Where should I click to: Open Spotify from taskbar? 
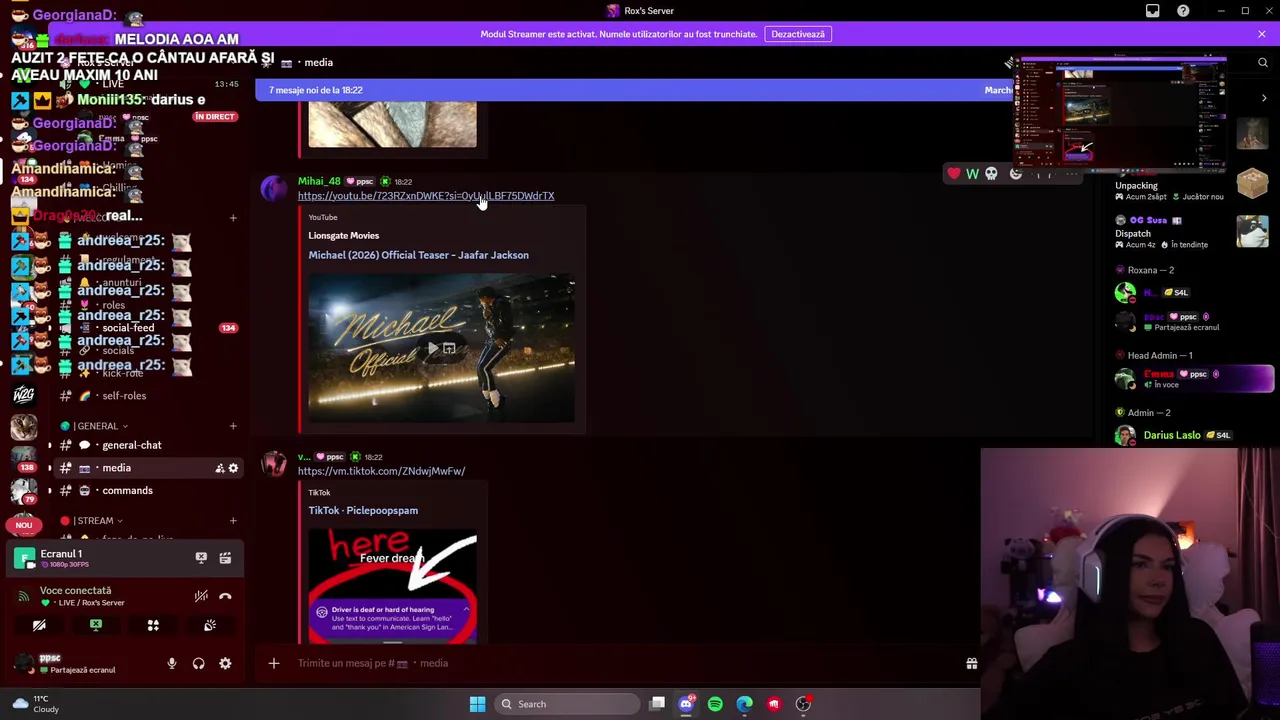(715, 704)
